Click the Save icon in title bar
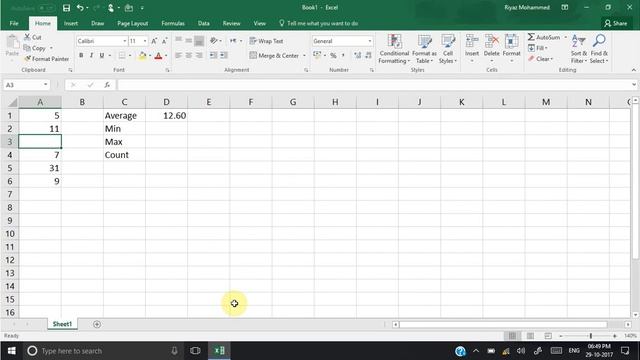 (66, 8)
